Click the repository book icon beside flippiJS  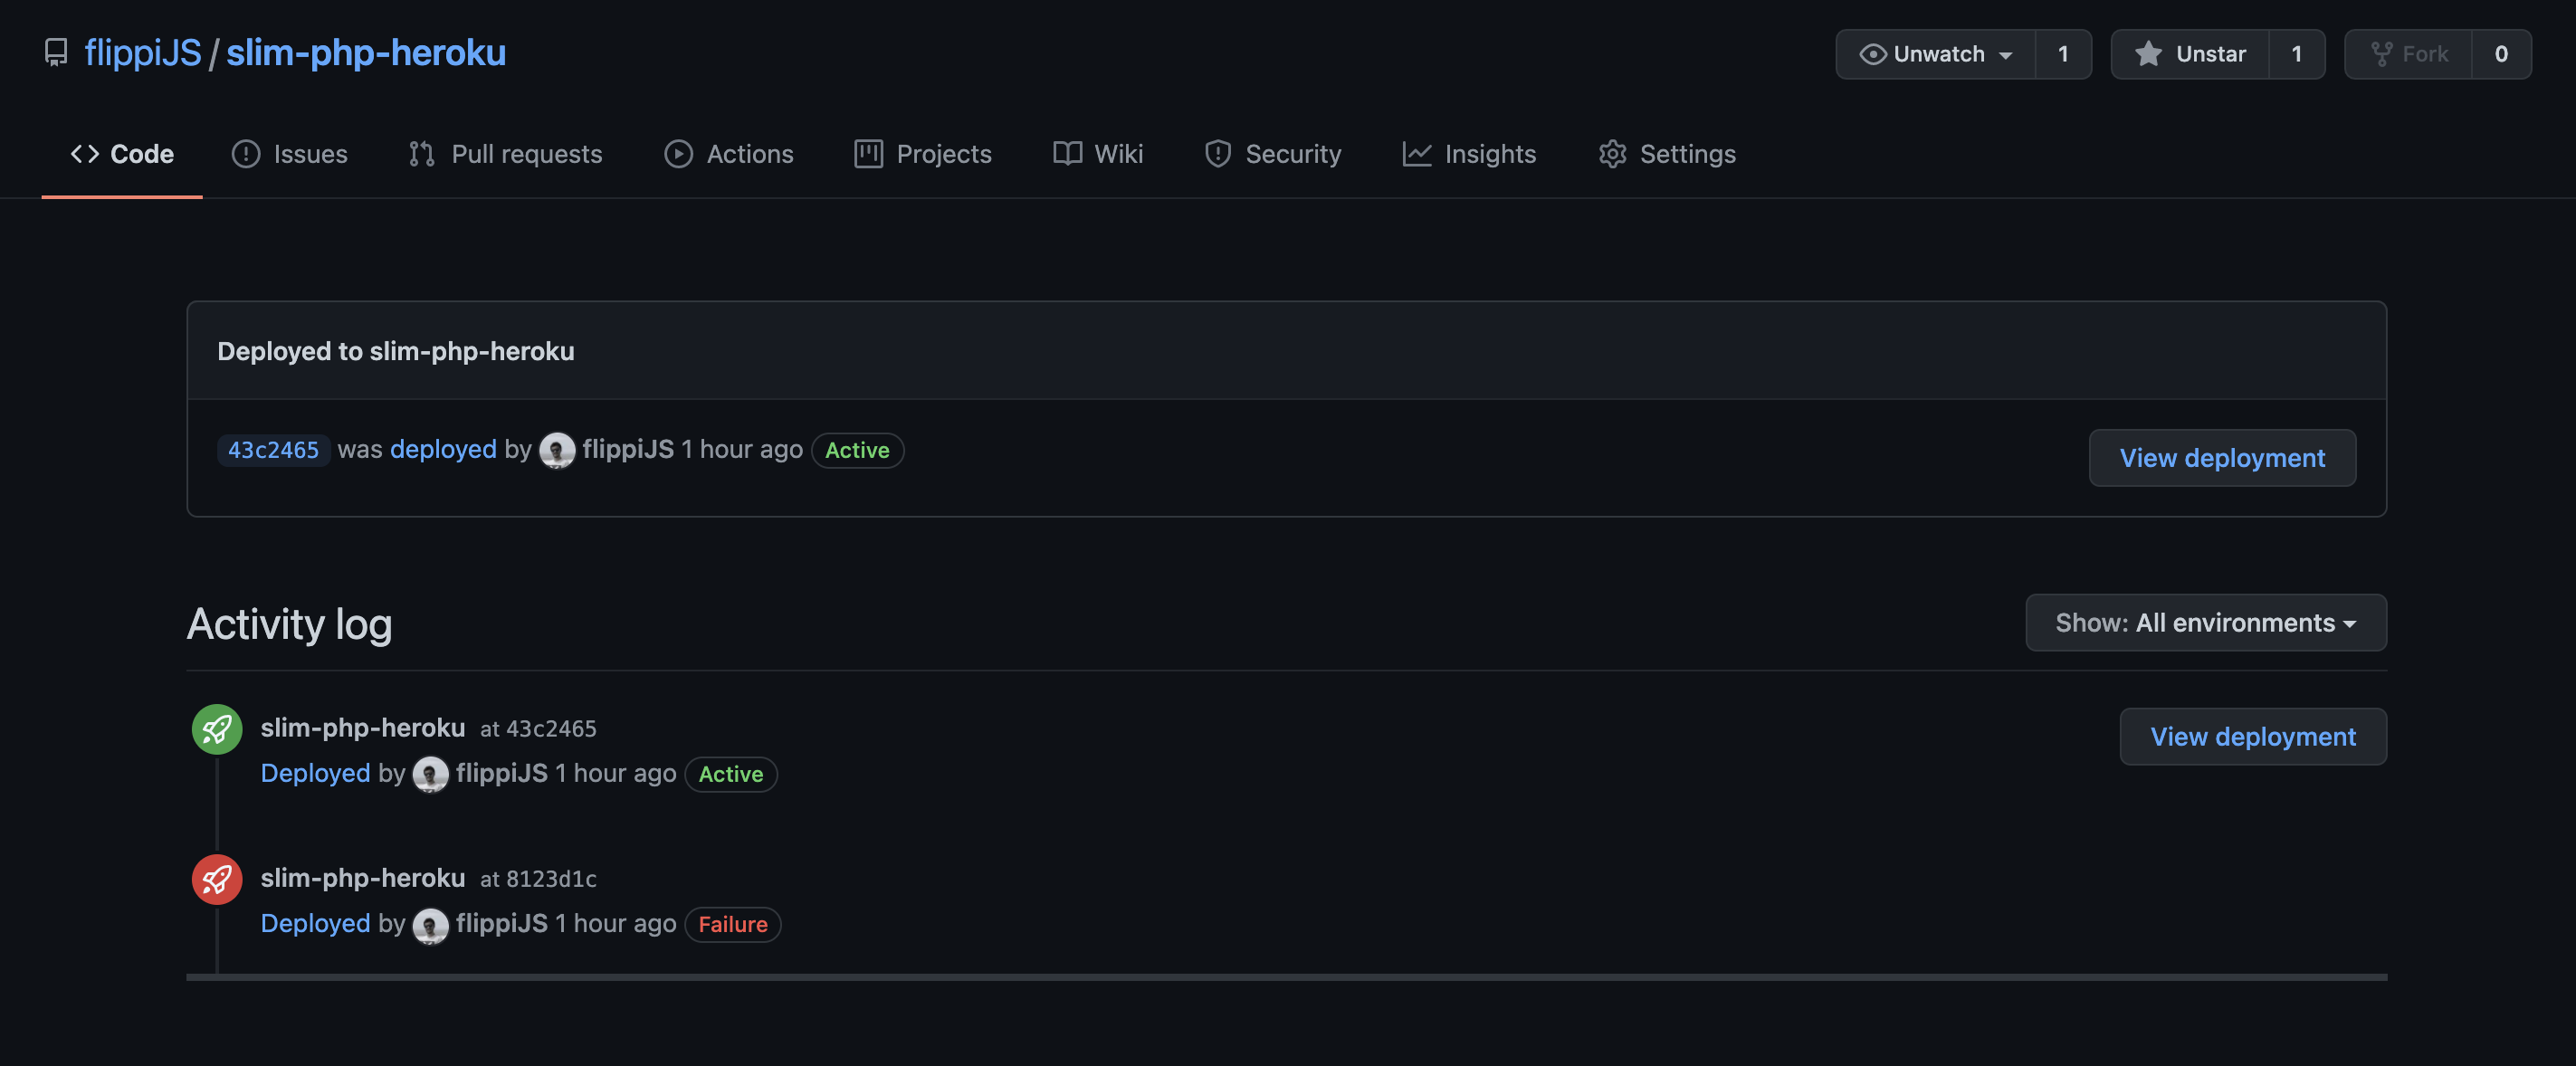(56, 52)
